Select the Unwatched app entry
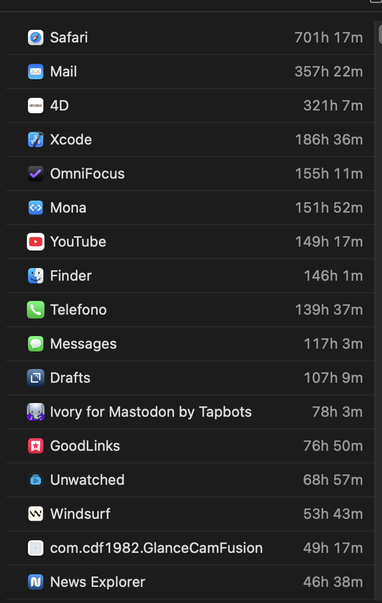 click(190, 480)
